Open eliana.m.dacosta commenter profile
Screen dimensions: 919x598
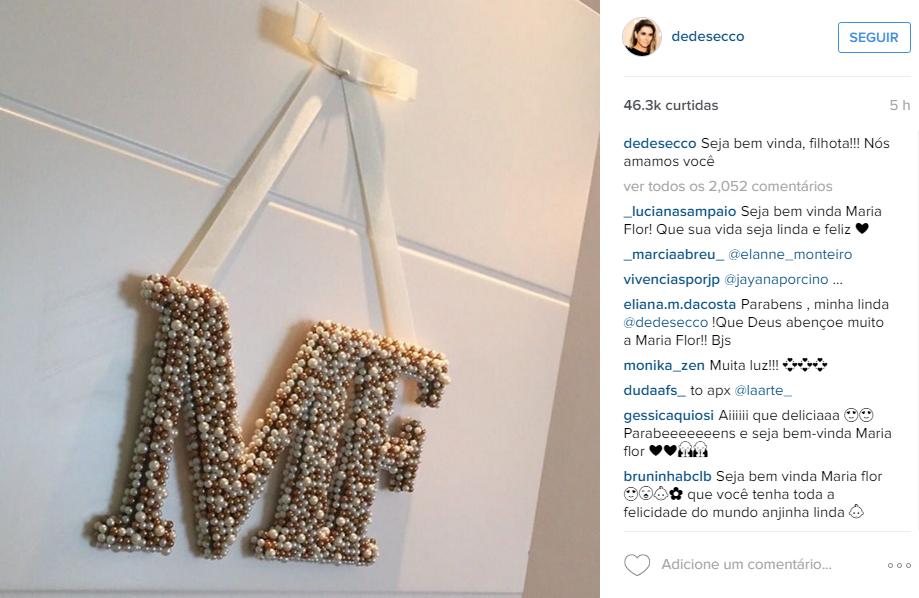pos(680,305)
